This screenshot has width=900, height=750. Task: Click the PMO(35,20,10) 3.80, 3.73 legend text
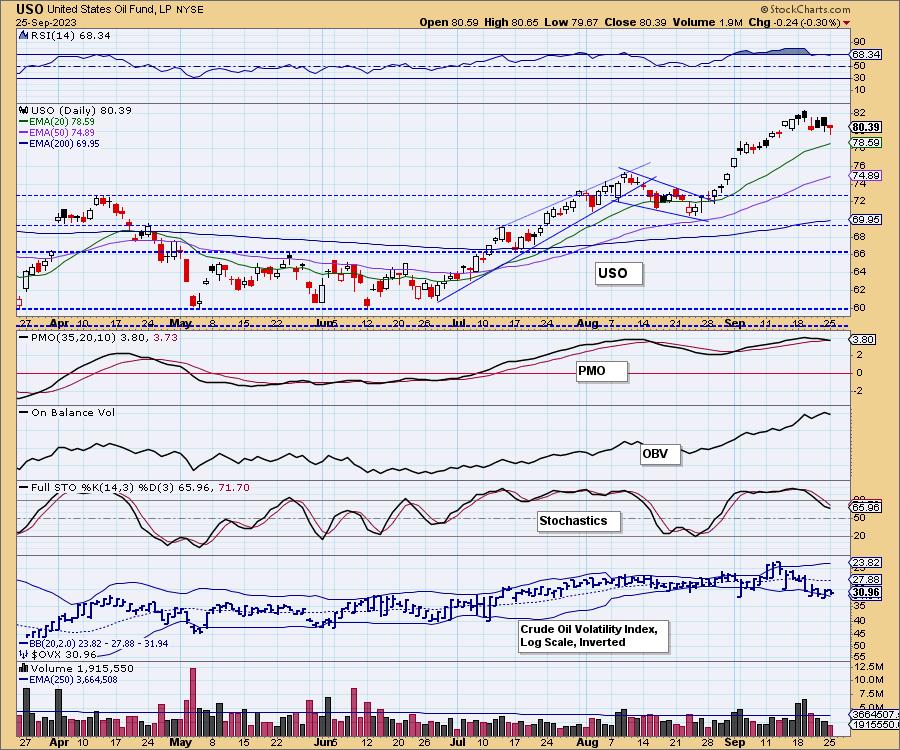point(104,337)
